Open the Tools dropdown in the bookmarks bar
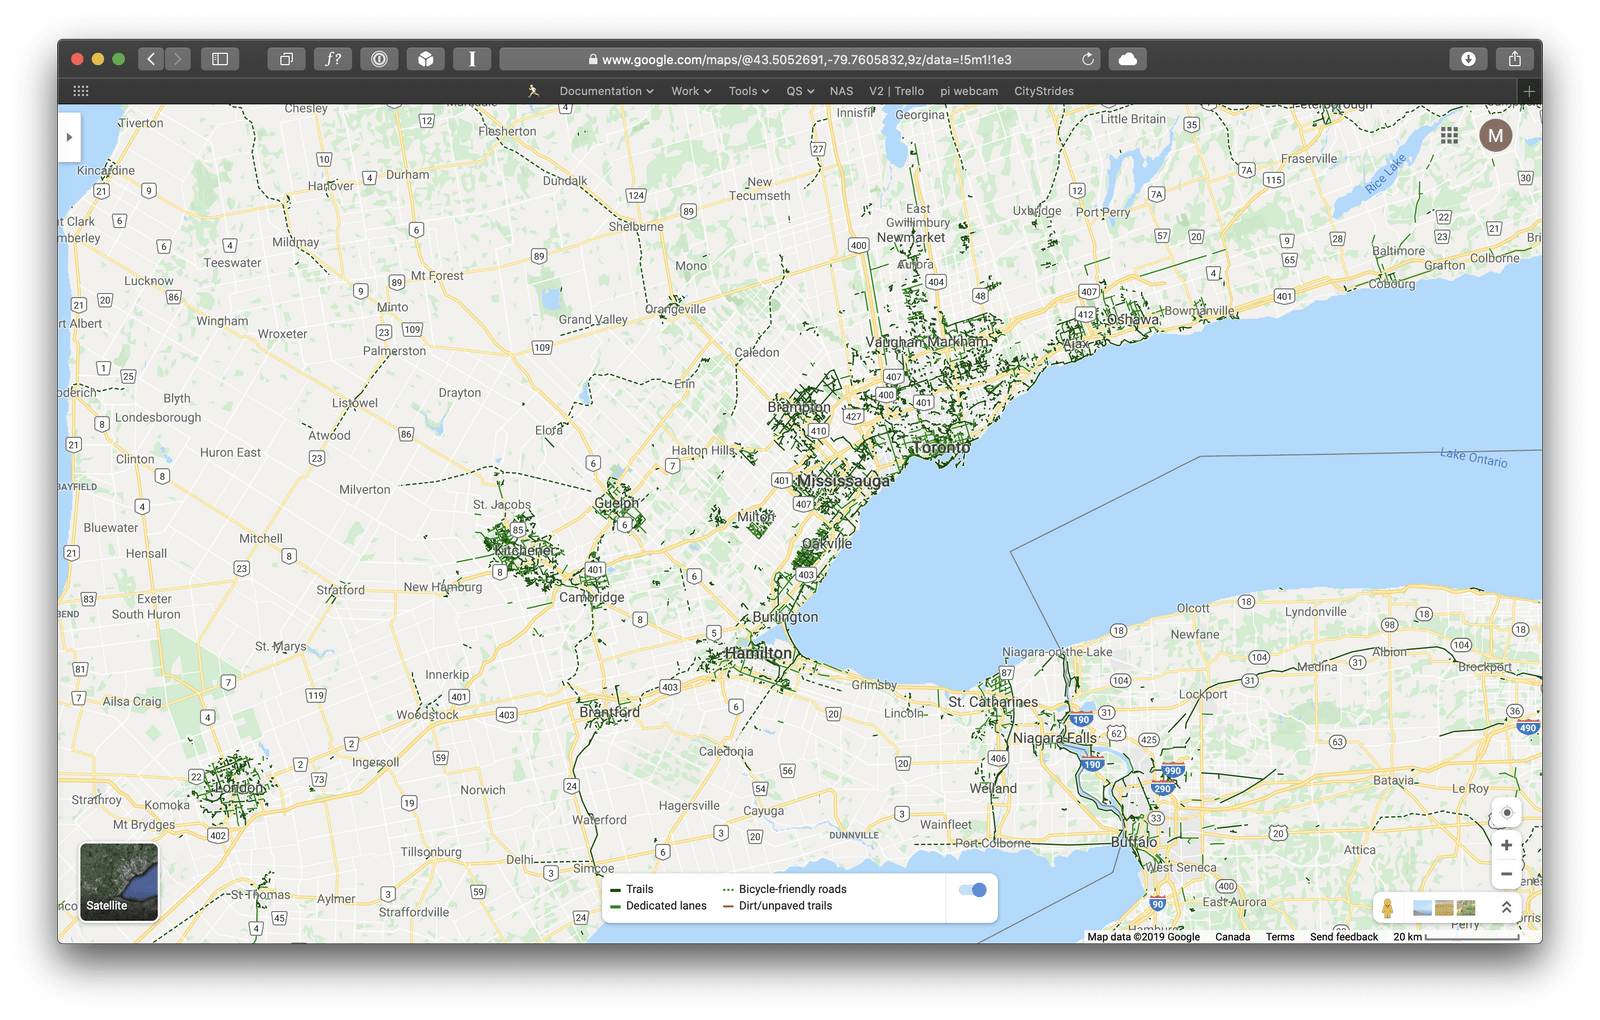The image size is (1600, 1020). click(x=746, y=91)
